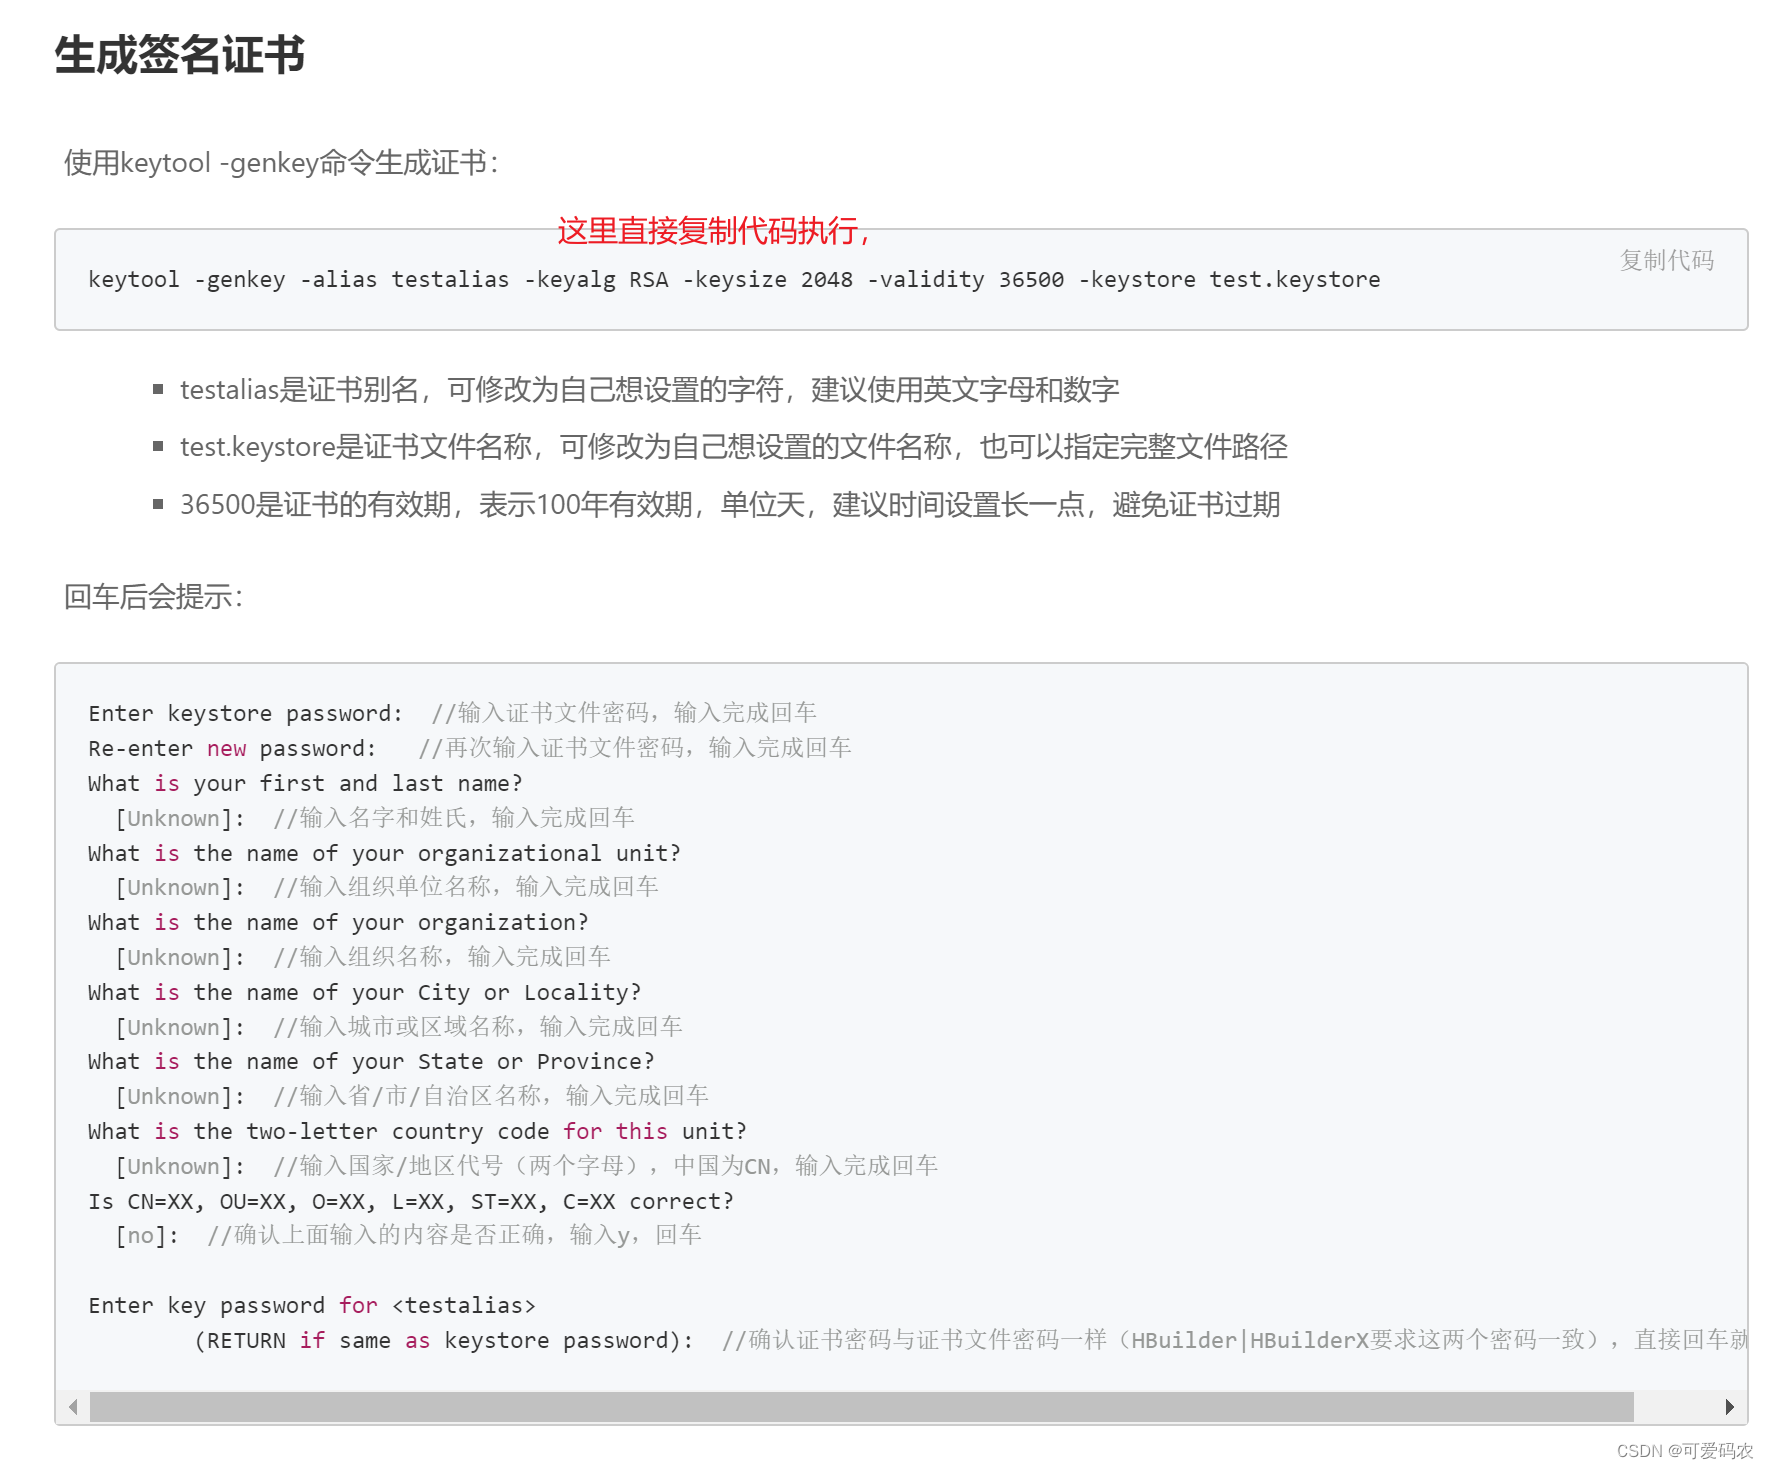Click the code block horizontal scrollbar thumb
1769x1469 pixels.
click(x=861, y=1407)
